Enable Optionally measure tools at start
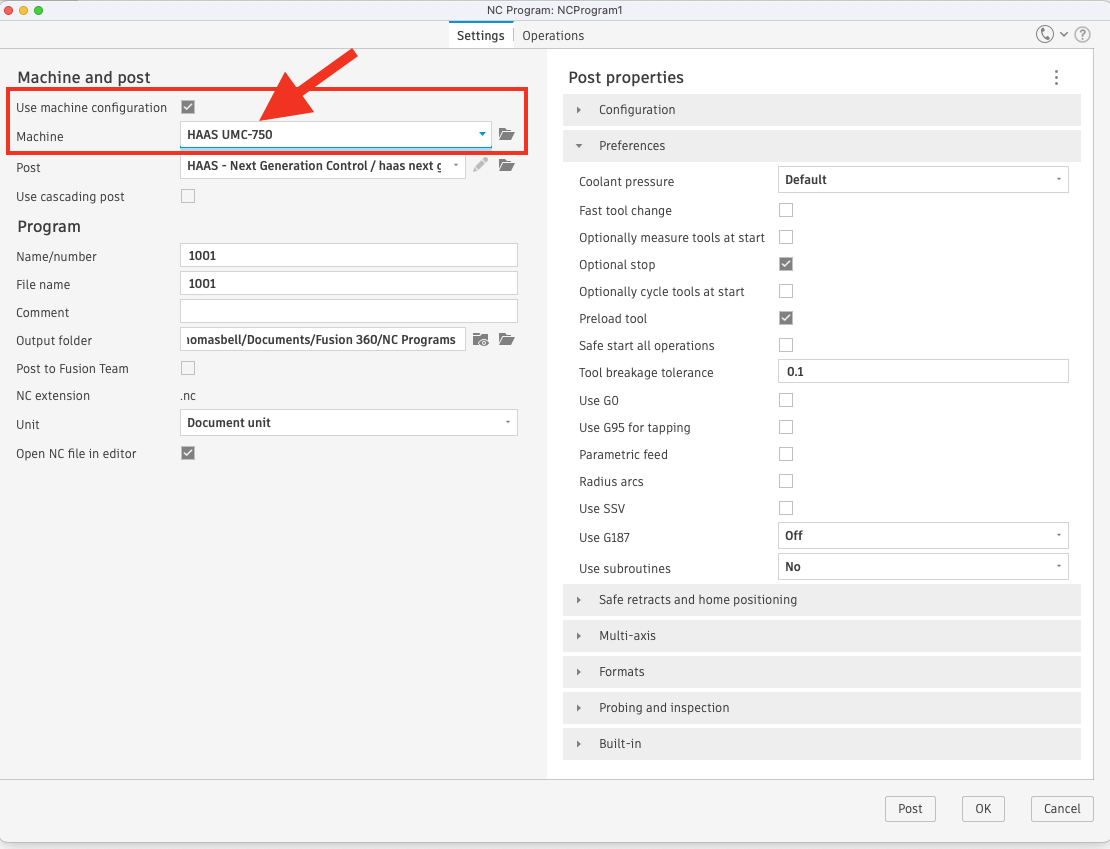Screen dimensions: 1110x849 (786, 237)
